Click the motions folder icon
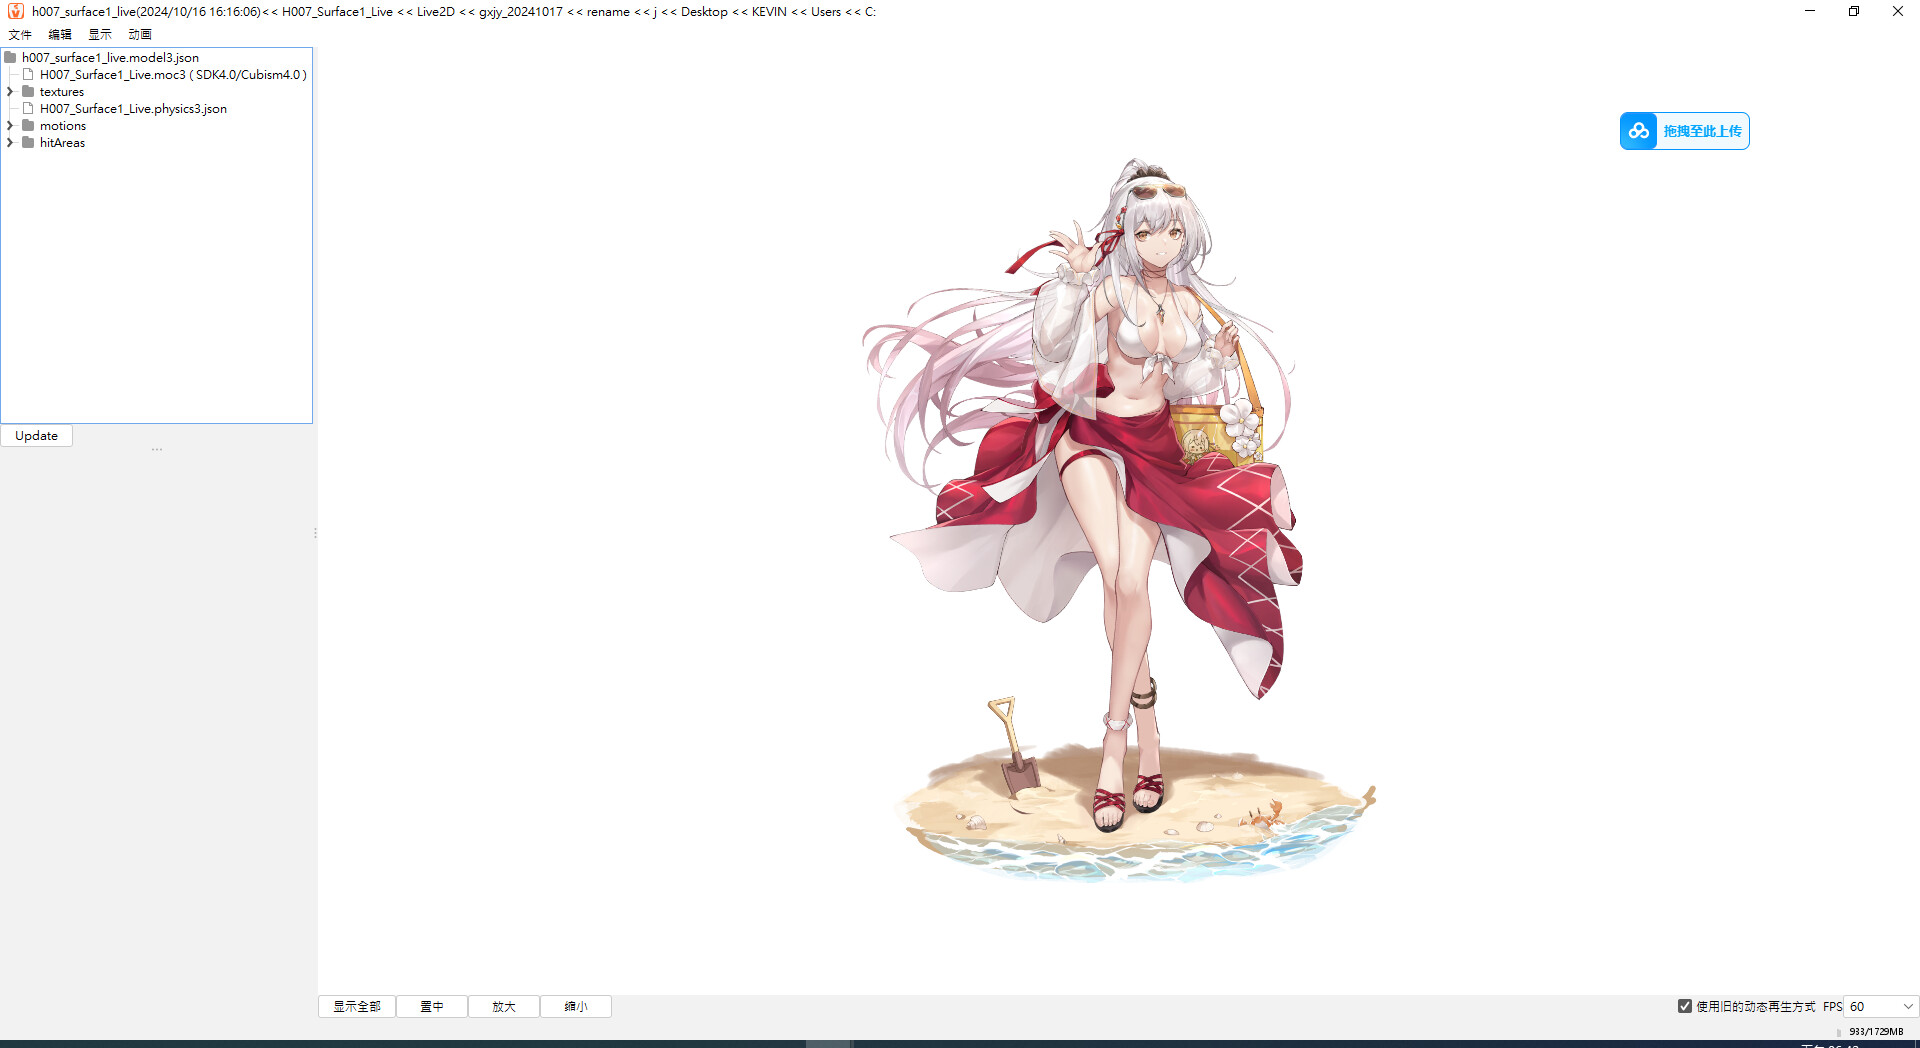Viewport: 1920px width, 1048px height. tap(28, 125)
